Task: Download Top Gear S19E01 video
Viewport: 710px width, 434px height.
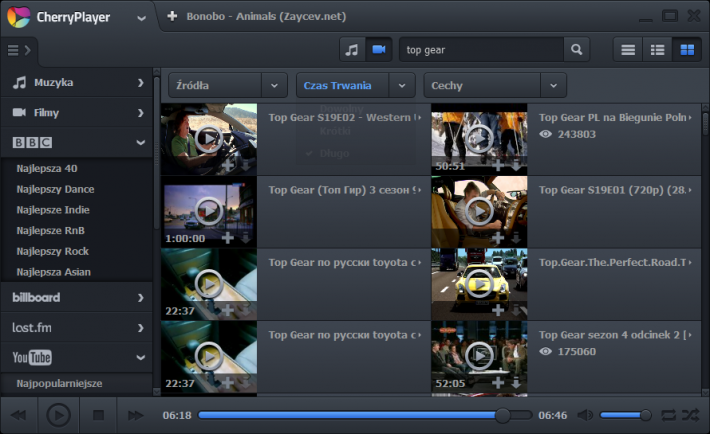Action: [x=516, y=237]
